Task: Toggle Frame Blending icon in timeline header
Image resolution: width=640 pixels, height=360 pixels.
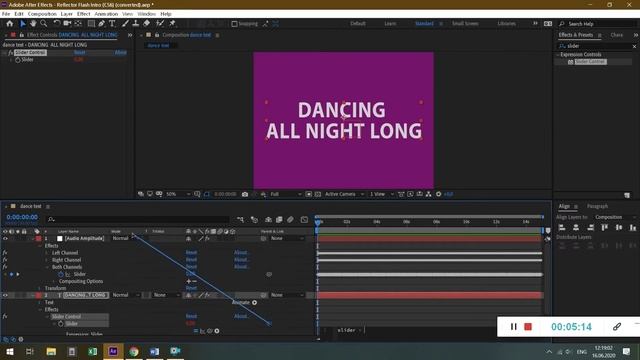Action: click(x=279, y=220)
